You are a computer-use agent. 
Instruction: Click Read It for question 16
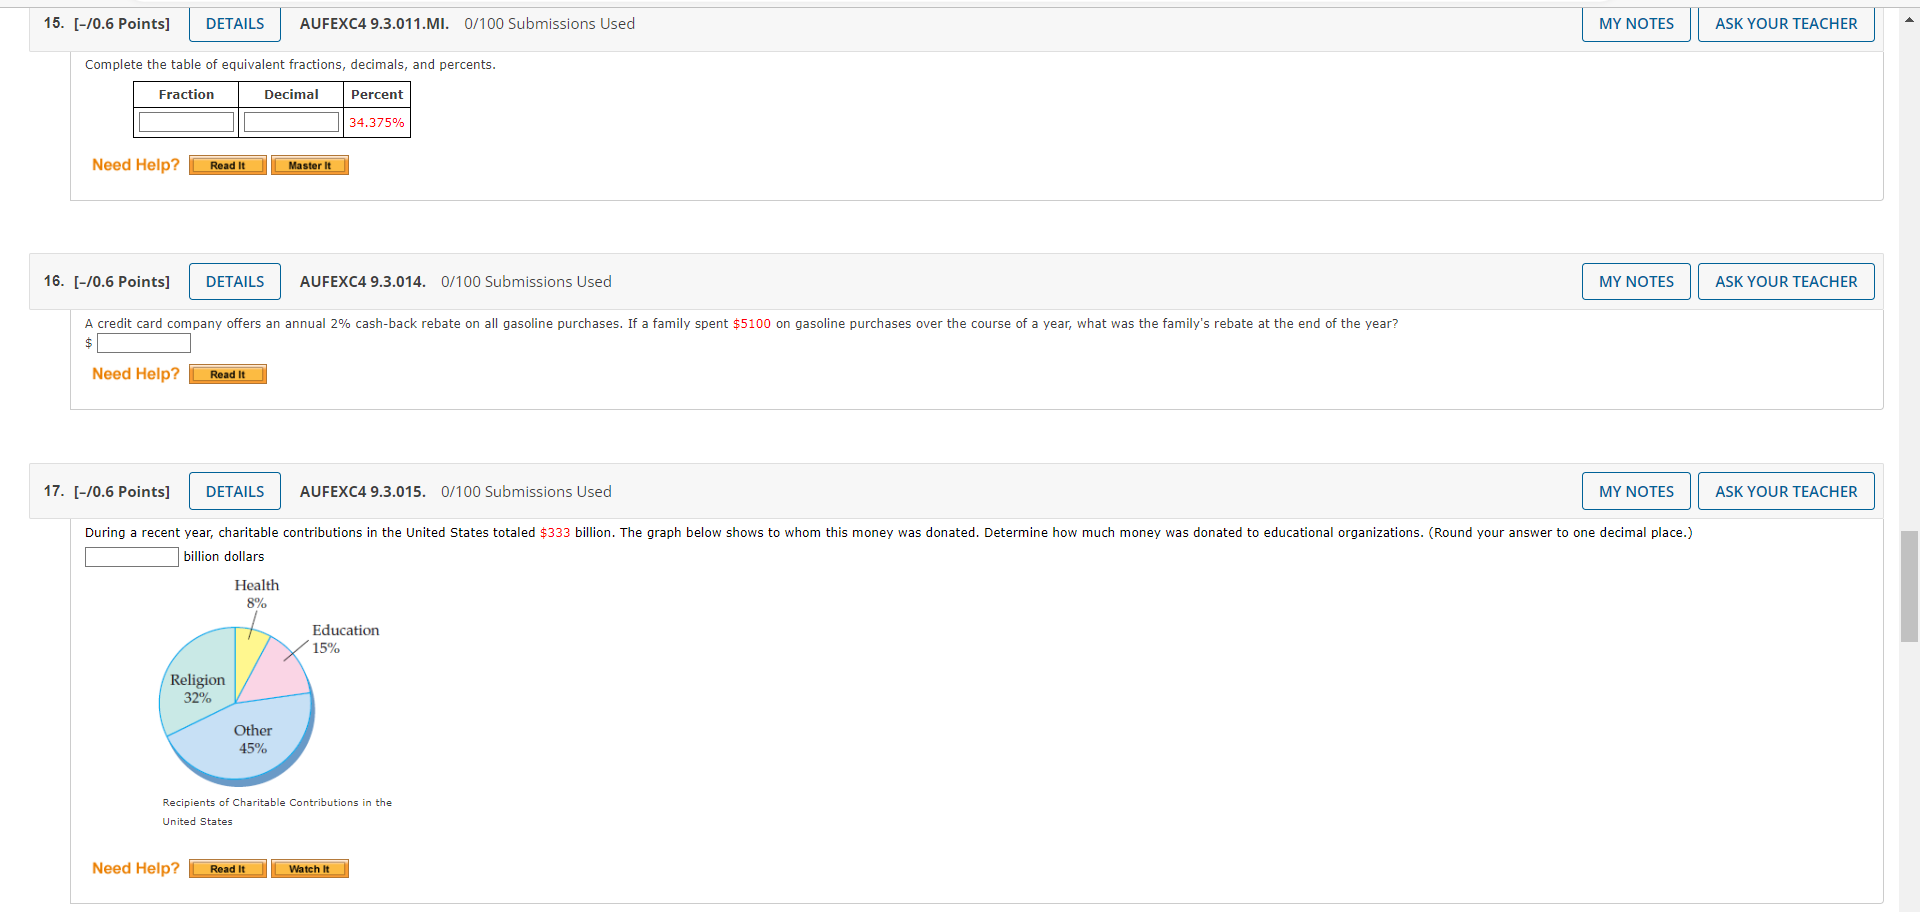pos(228,375)
